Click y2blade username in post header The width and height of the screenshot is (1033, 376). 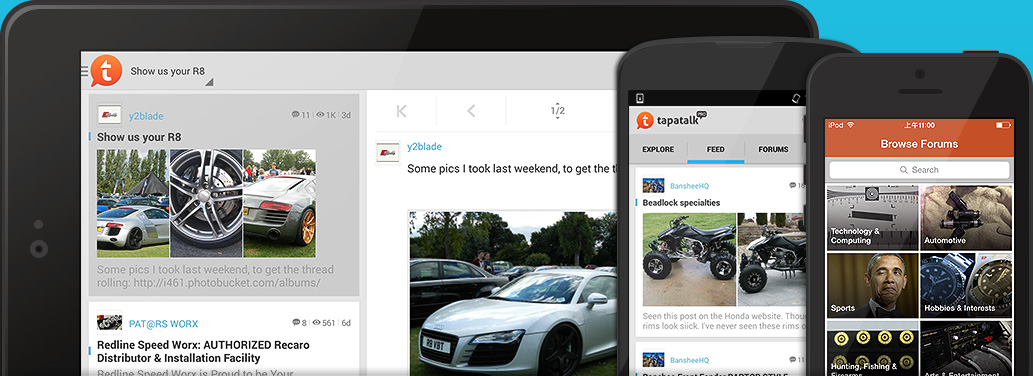(424, 146)
